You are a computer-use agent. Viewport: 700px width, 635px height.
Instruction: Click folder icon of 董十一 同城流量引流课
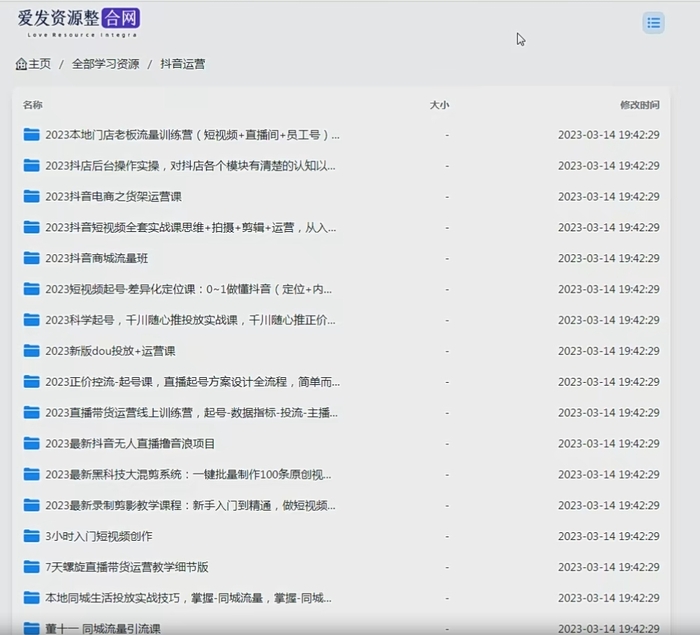31,628
